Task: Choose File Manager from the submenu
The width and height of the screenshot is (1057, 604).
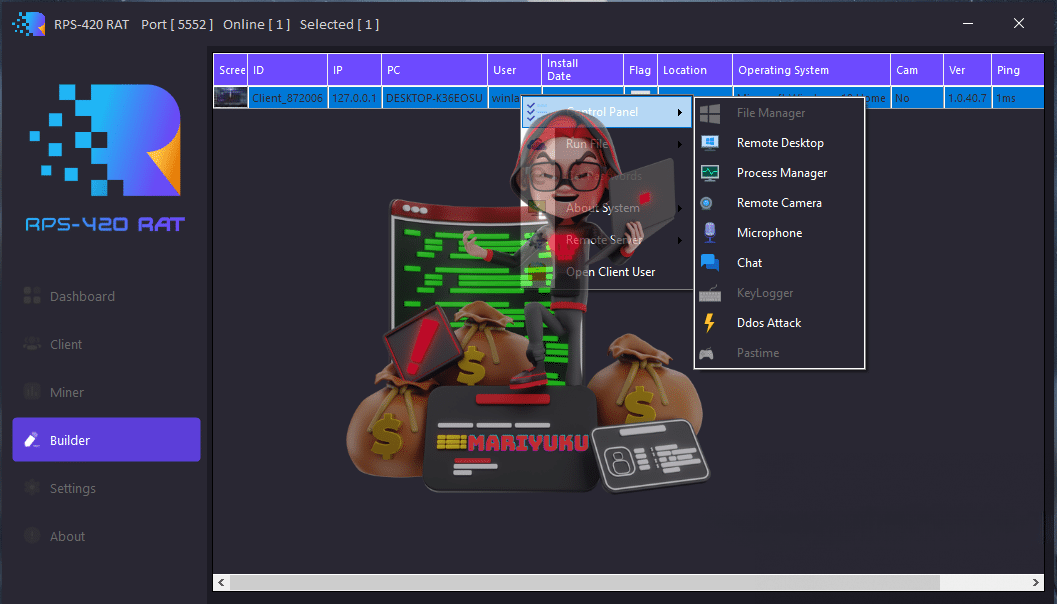Action: (x=770, y=113)
